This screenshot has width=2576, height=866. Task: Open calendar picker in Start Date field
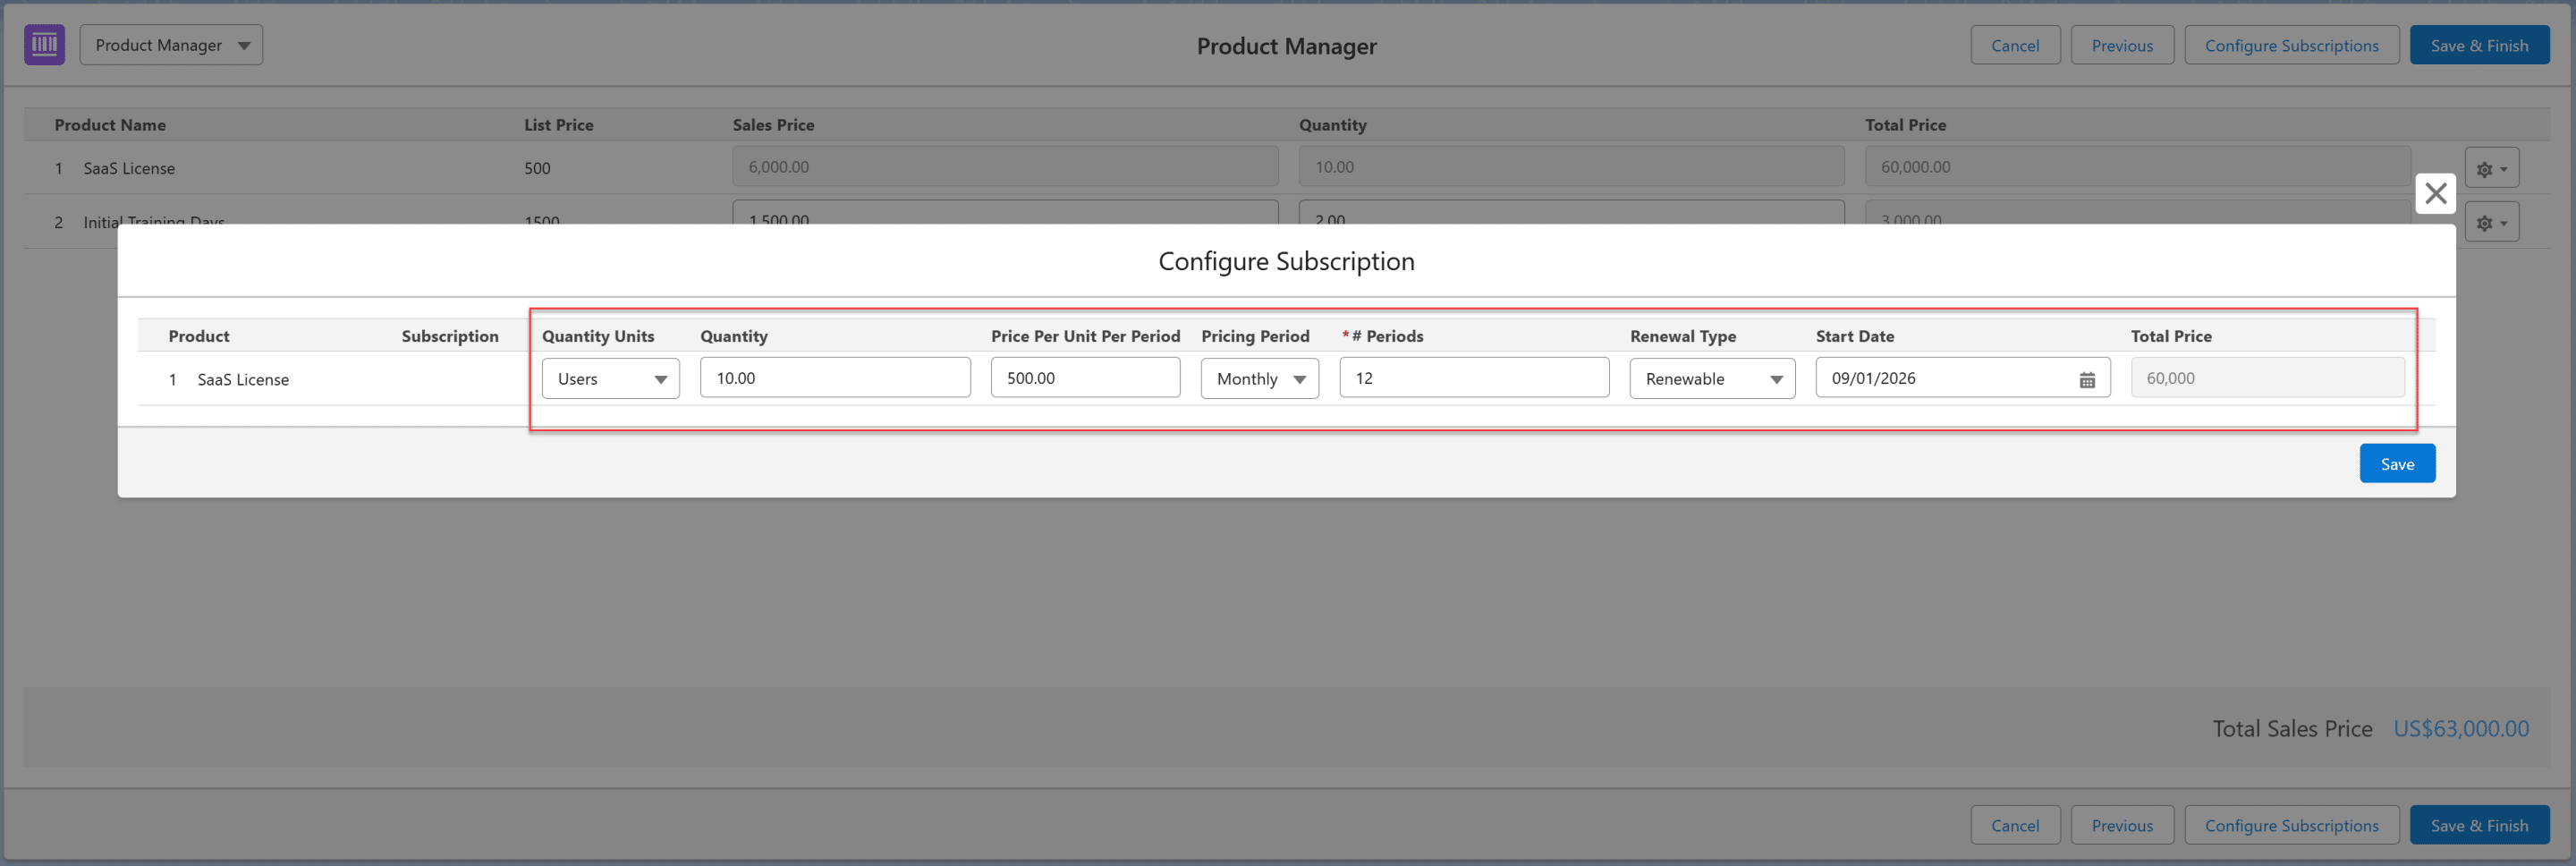[2086, 379]
